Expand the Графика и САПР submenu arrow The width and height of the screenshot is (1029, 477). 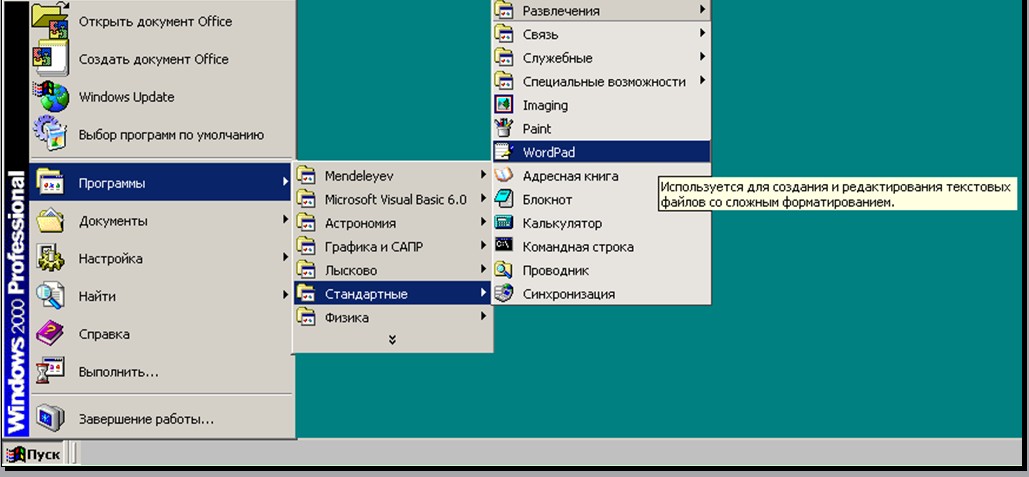point(482,245)
